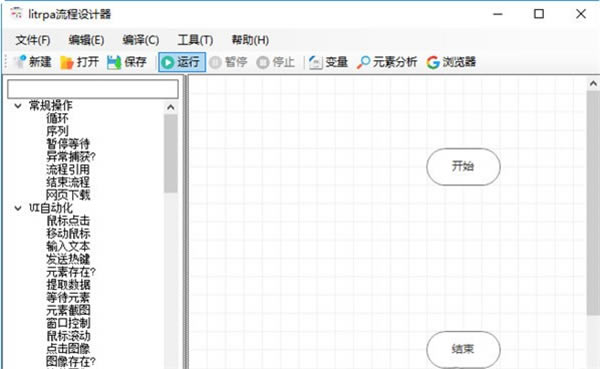Open the 工具(T) menu
This screenshot has height=369, width=600.
195,40
